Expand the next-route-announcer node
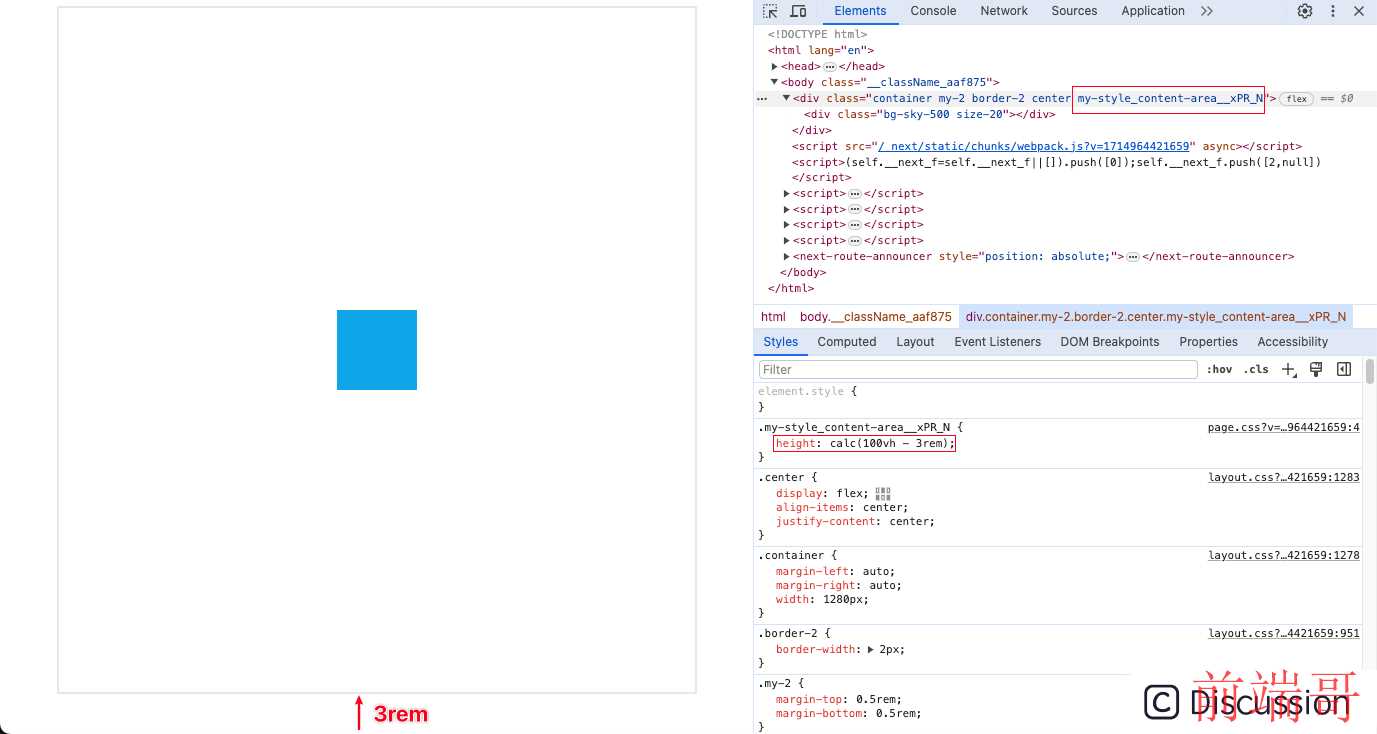Image resolution: width=1377 pixels, height=734 pixels. 787,257
